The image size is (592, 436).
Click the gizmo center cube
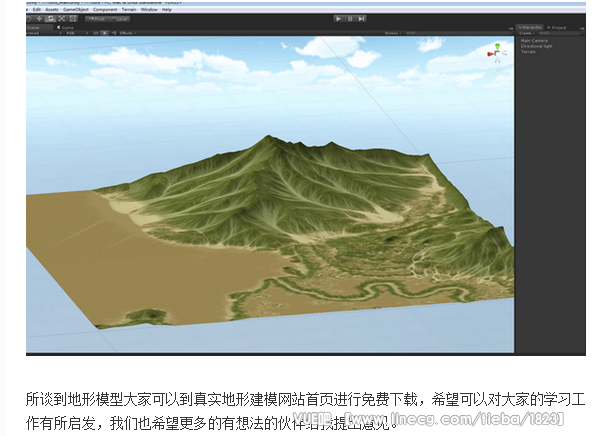point(498,54)
